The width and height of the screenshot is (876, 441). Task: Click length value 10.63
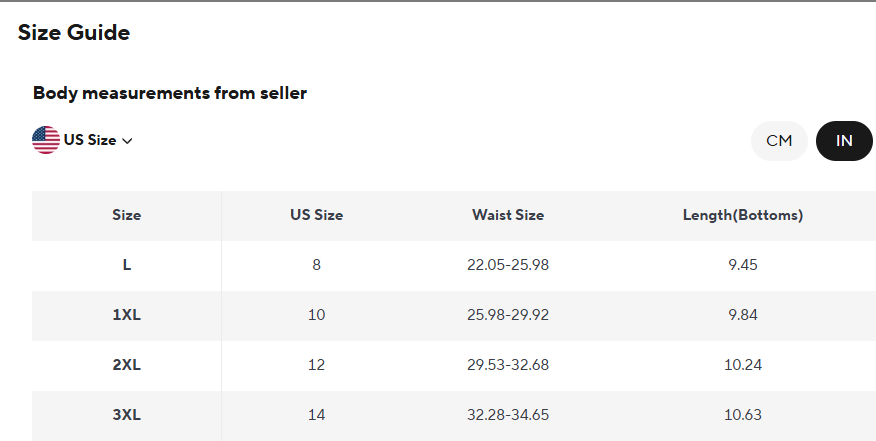[x=743, y=415]
